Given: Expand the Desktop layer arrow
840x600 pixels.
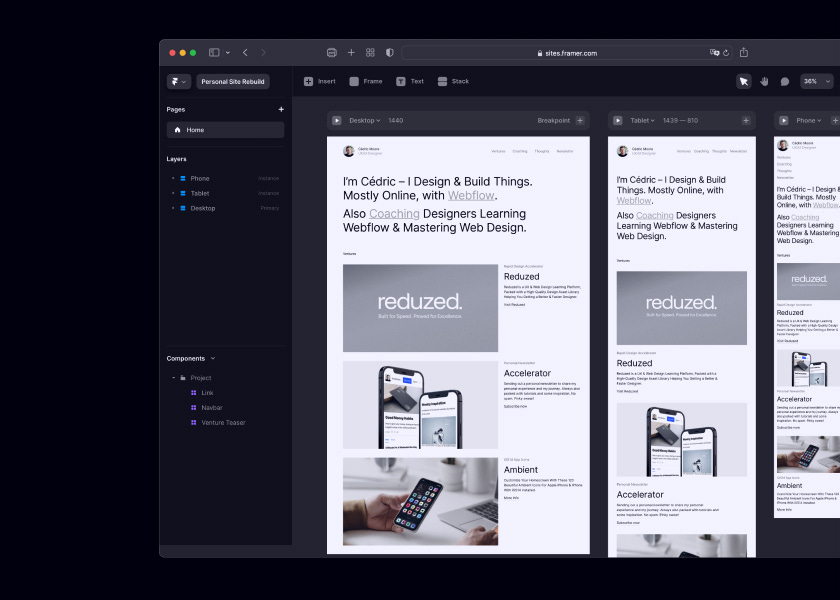Looking at the screenshot, I should tap(173, 208).
